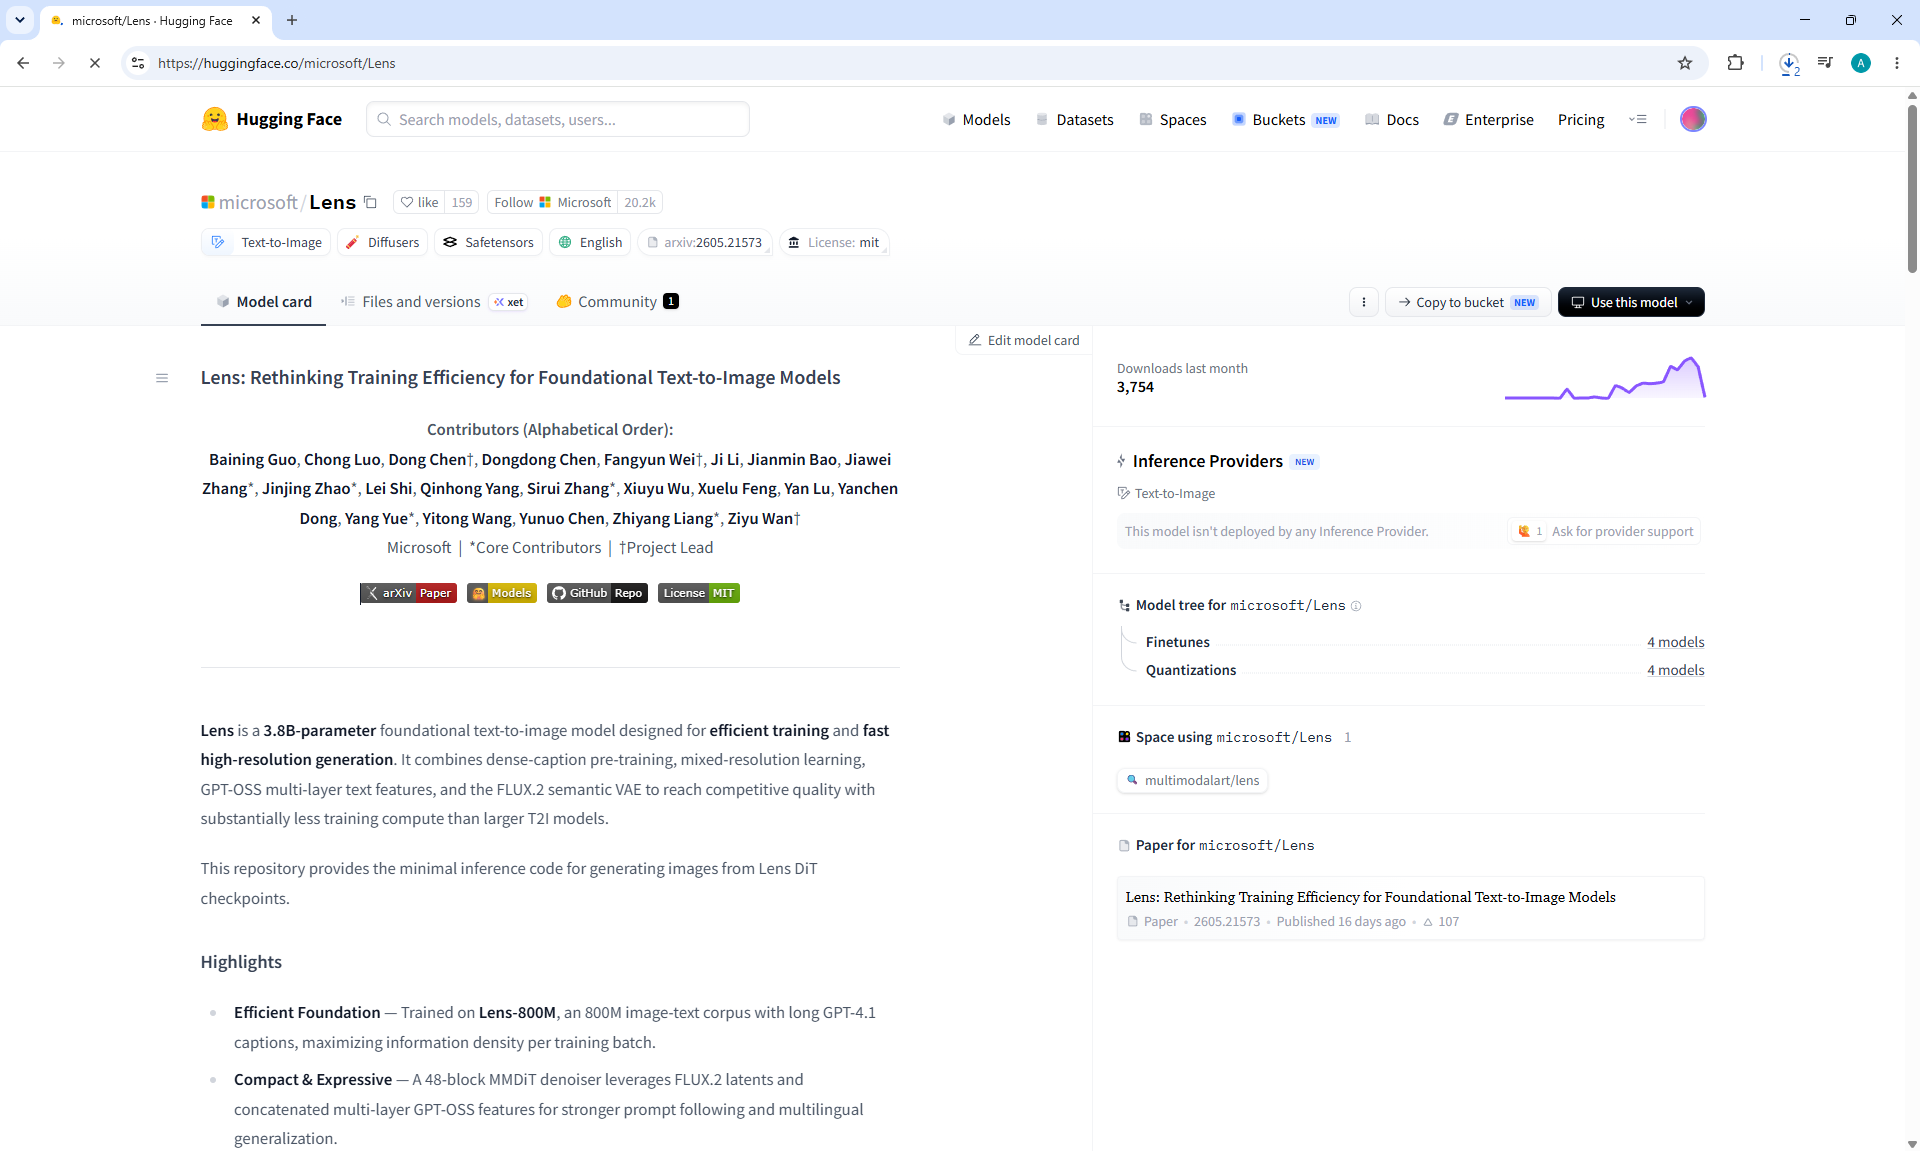Open the paper upvote count 107
This screenshot has height=1151, width=1920.
pos(1441,922)
